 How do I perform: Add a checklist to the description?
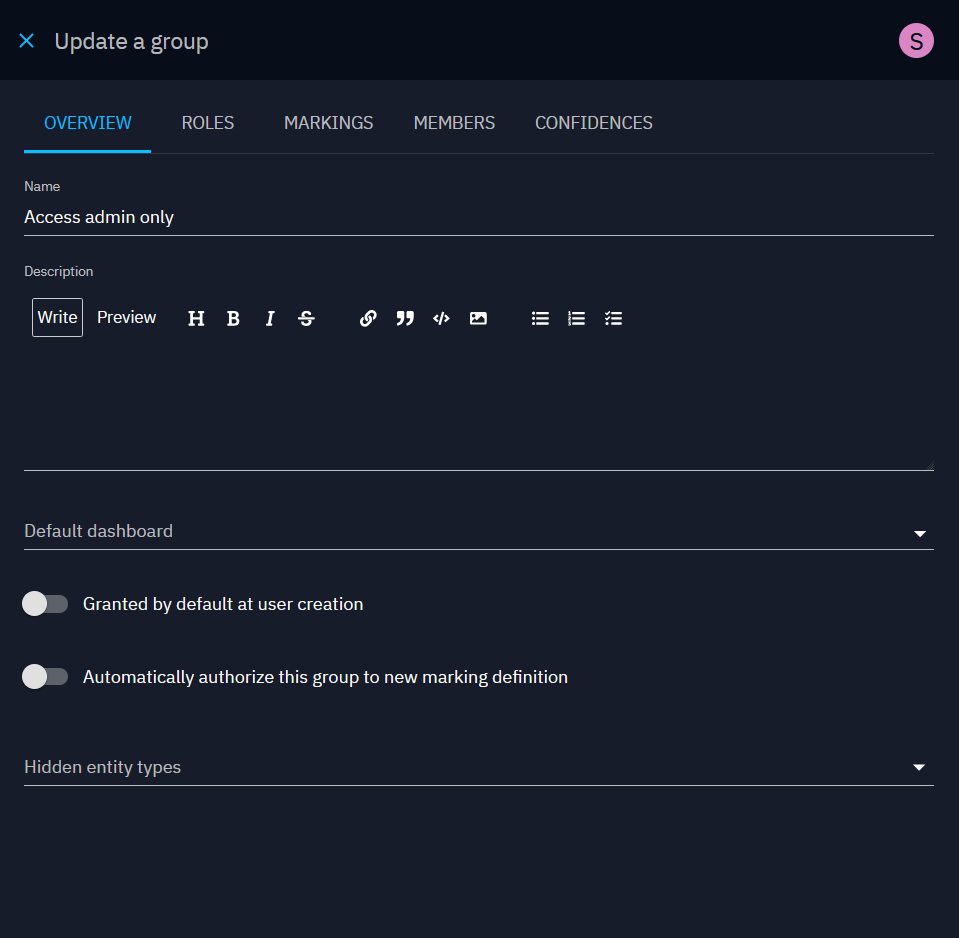tap(614, 318)
